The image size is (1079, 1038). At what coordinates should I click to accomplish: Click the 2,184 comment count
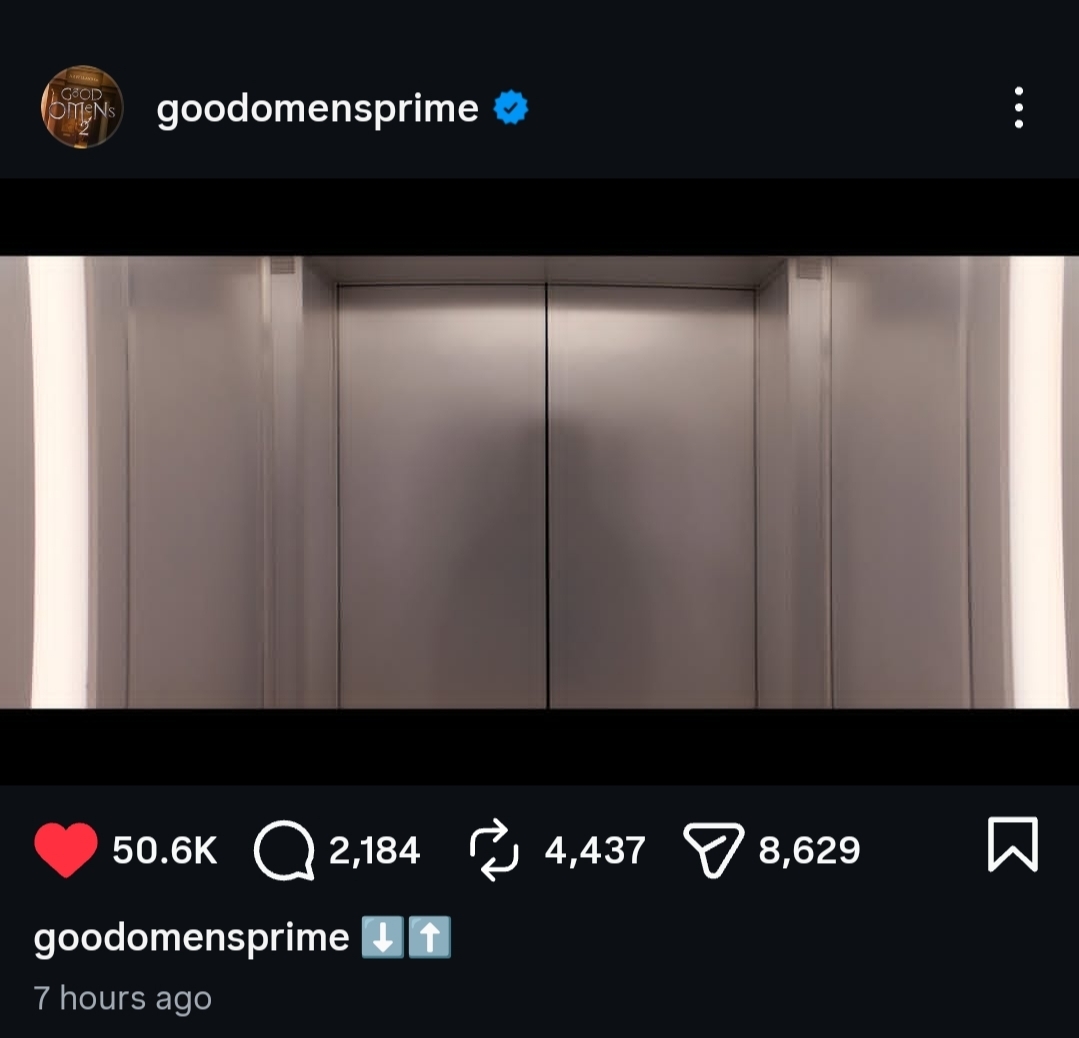pos(374,850)
